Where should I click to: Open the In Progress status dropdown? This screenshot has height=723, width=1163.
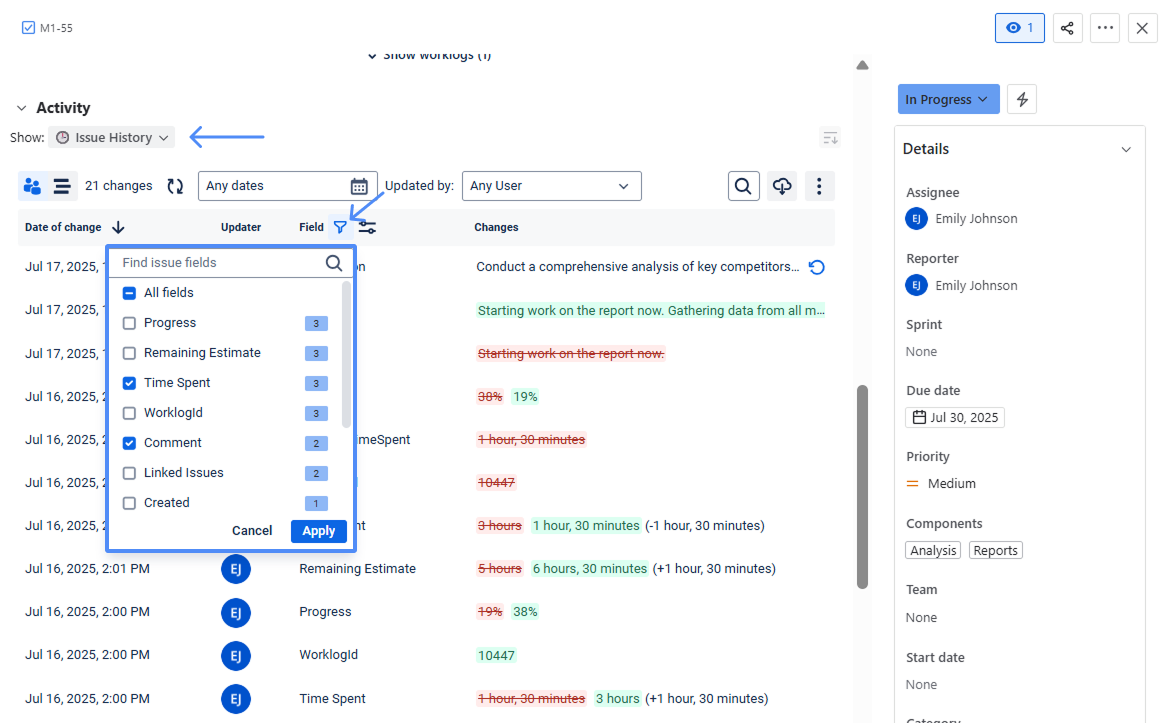pyautogui.click(x=948, y=99)
